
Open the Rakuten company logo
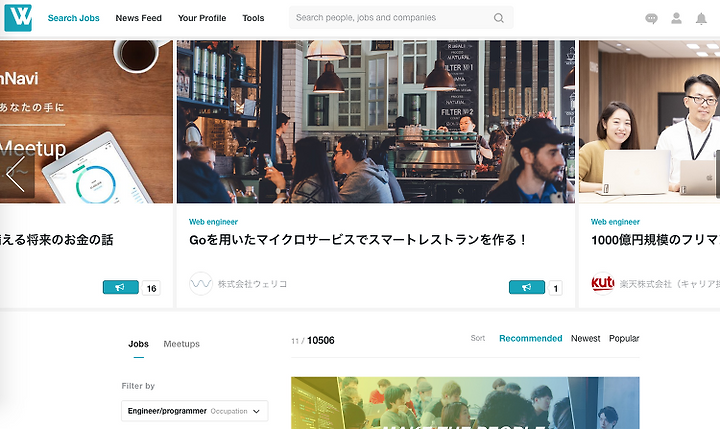pos(603,283)
